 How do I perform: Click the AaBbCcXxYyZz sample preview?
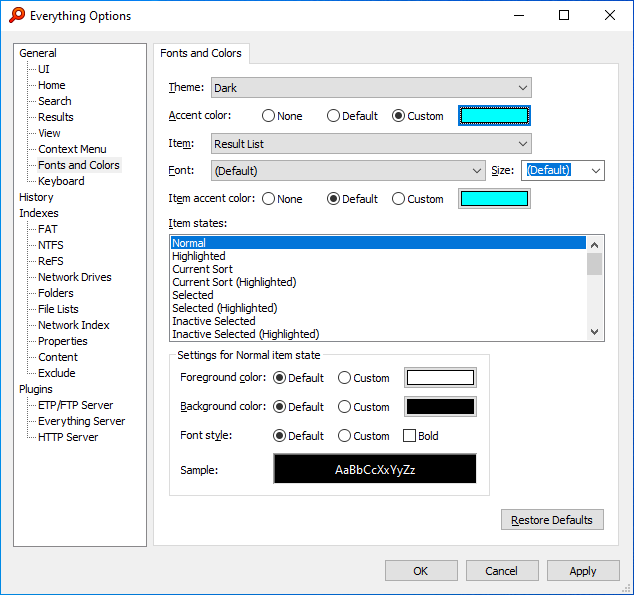(x=375, y=469)
